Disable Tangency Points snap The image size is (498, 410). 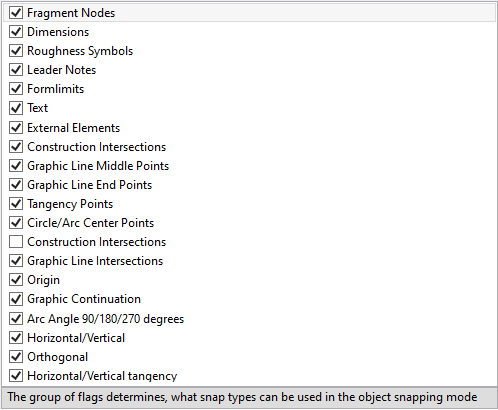pos(16,204)
